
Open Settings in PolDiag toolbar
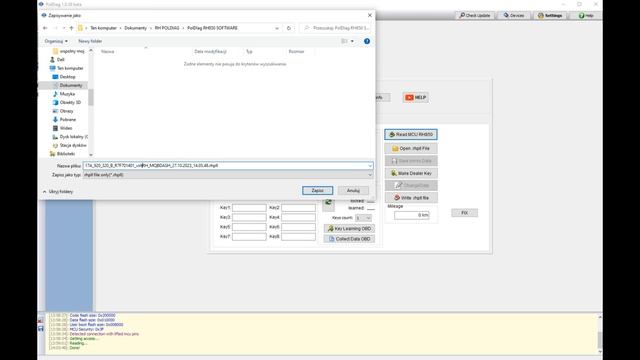point(550,16)
